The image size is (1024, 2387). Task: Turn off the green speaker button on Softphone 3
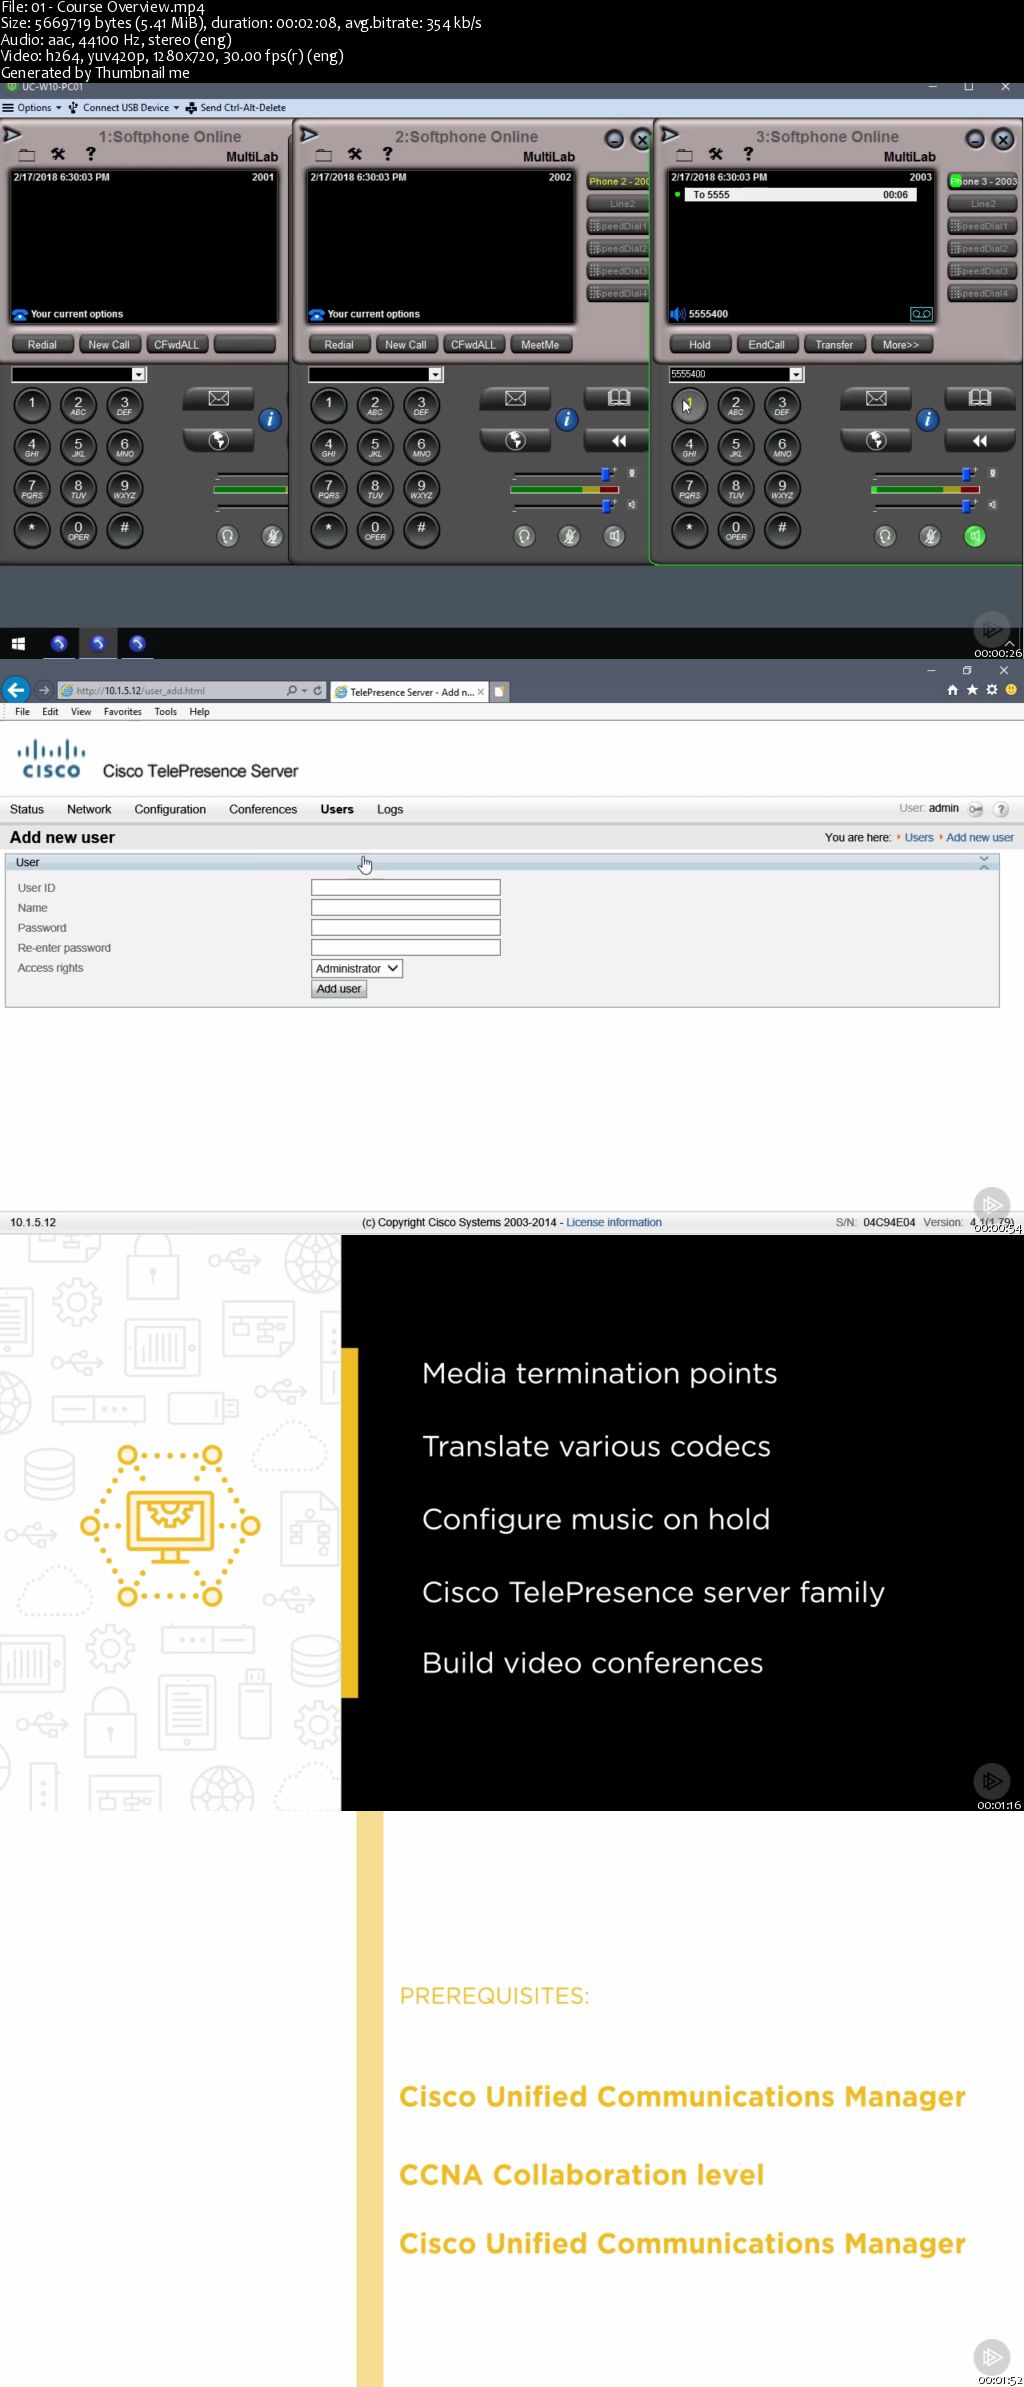tap(975, 537)
